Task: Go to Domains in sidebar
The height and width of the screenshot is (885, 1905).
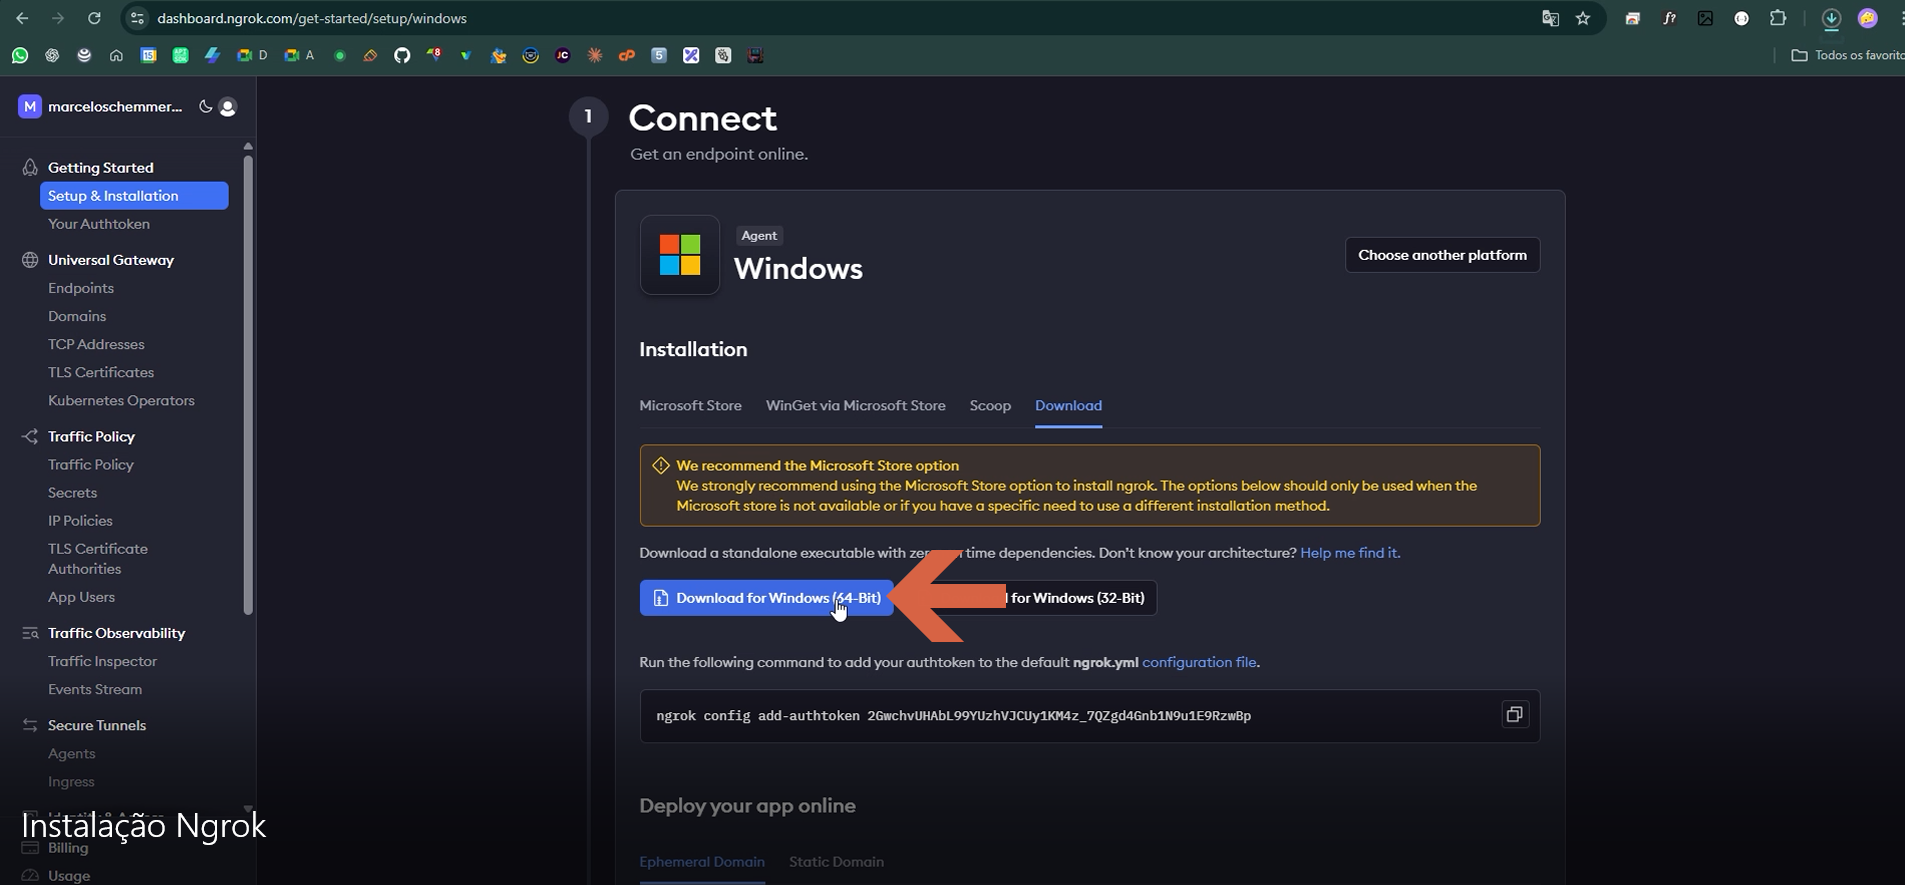Action: (x=77, y=316)
